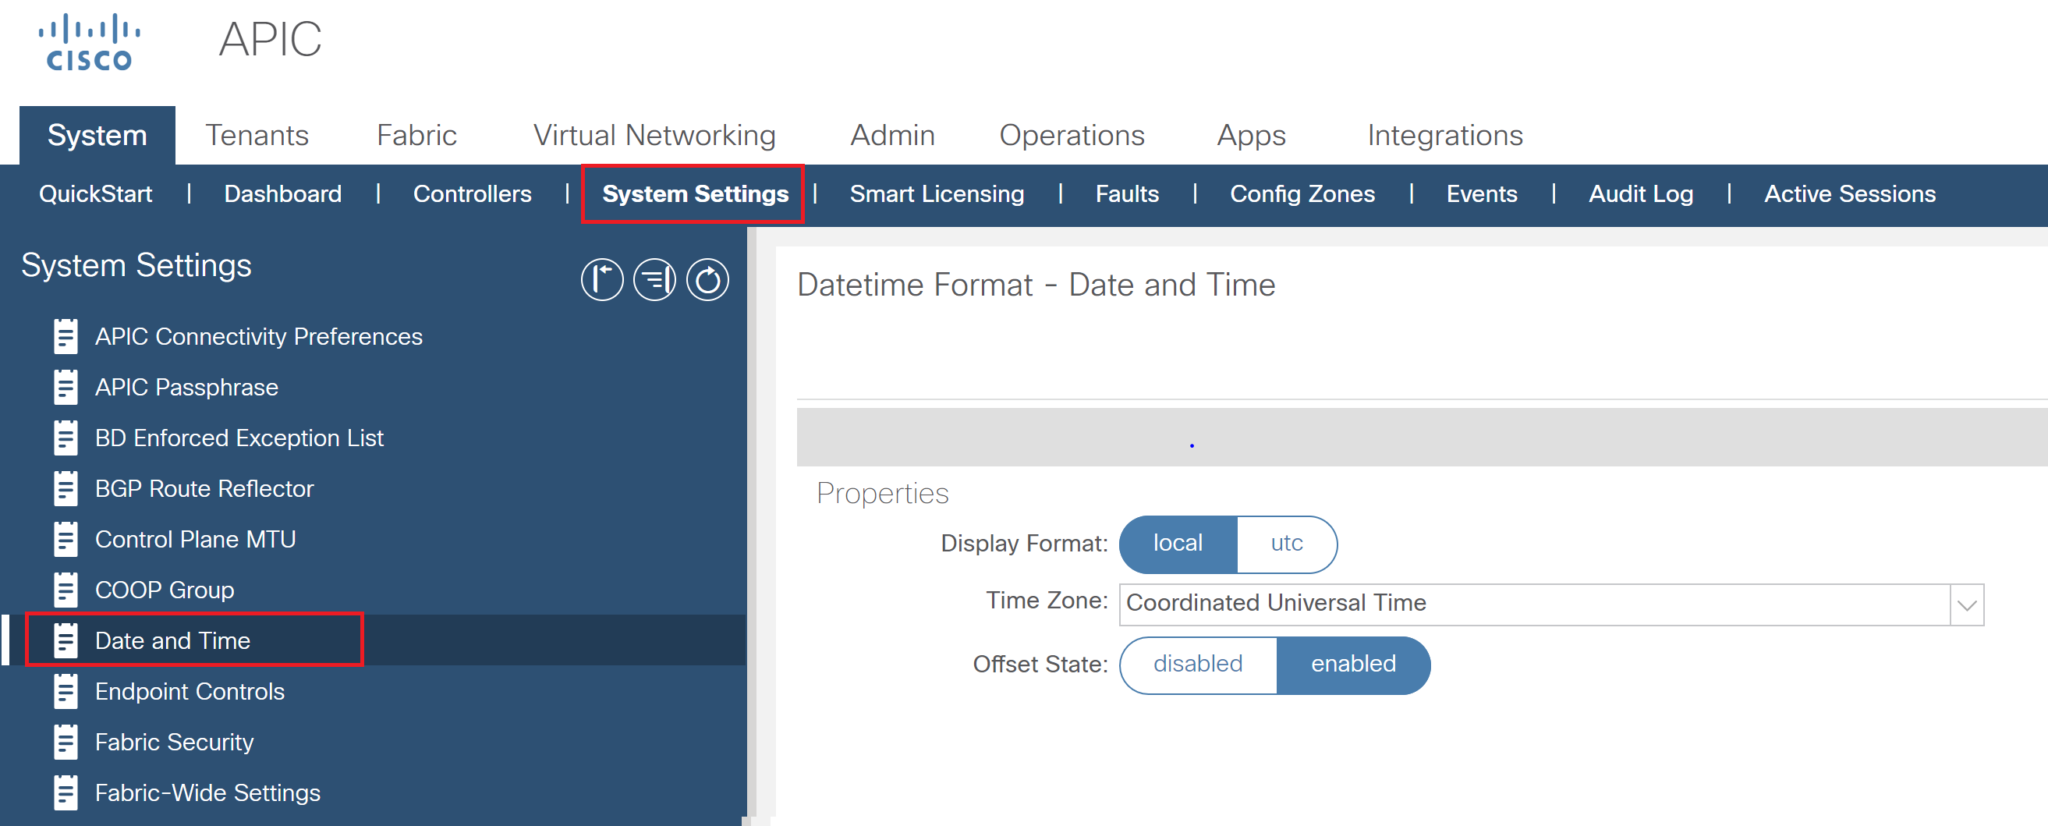Open Fabric-Wide Settings
The width and height of the screenshot is (2048, 826).
tap(208, 794)
